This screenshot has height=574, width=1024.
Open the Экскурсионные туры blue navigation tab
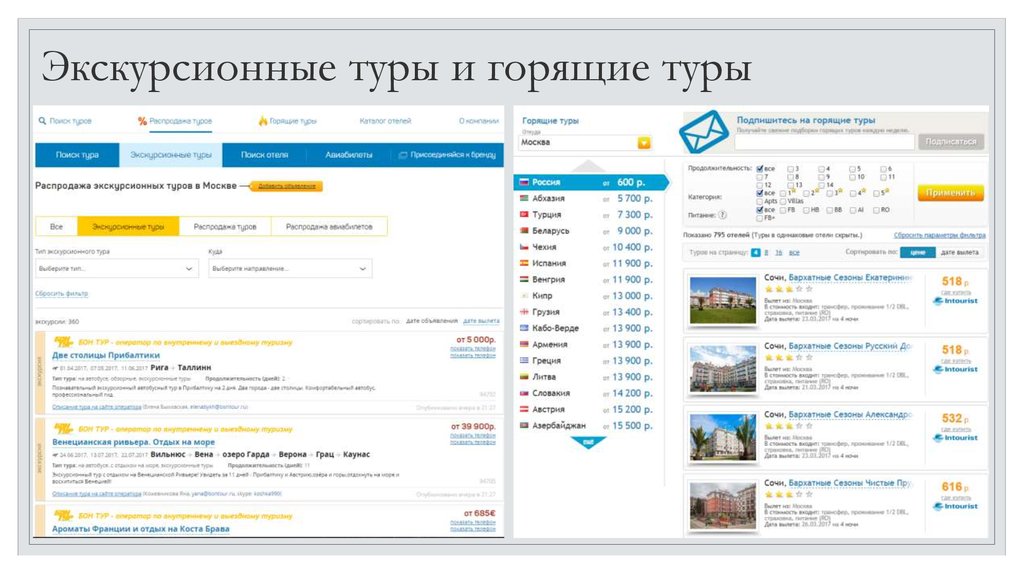click(x=170, y=155)
